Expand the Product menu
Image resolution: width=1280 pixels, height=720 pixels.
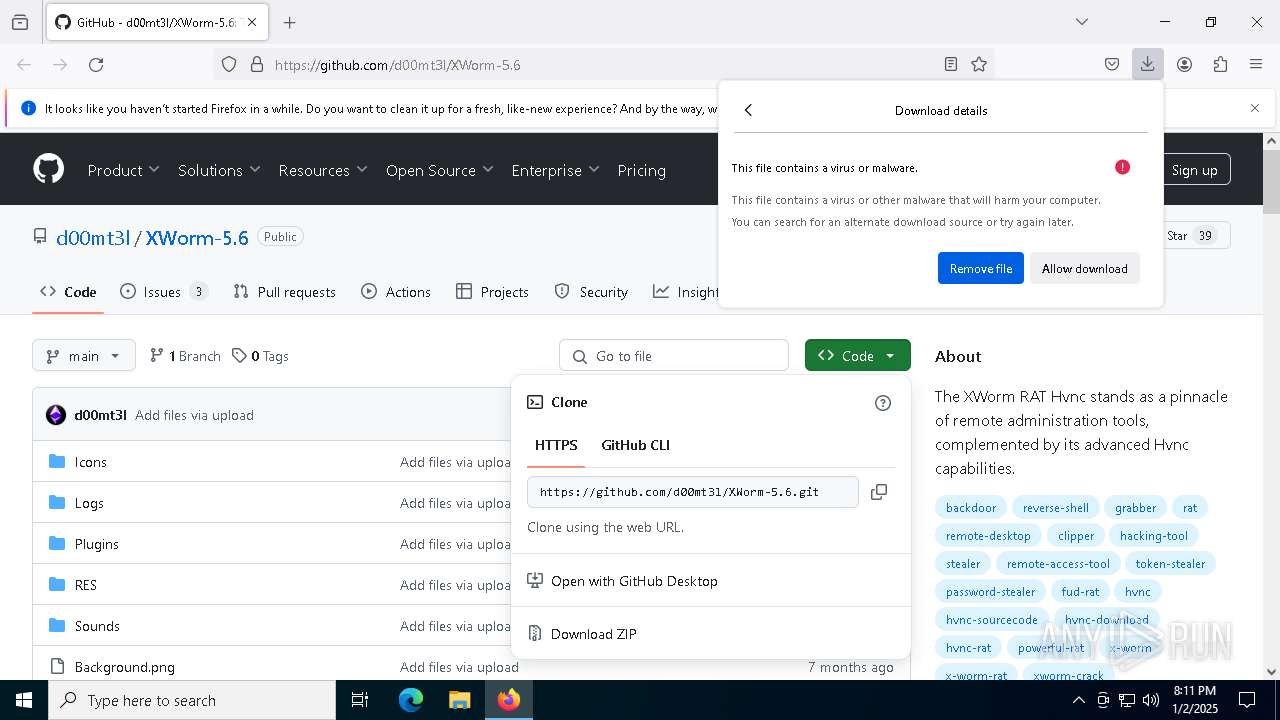124,170
